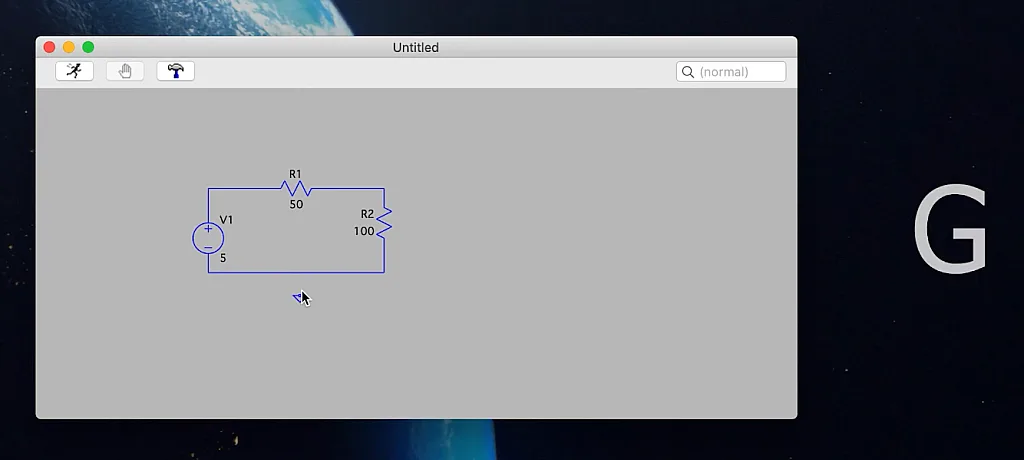Click the 5 value of voltage source
Image resolution: width=1024 pixels, height=460 pixels.
(x=223, y=258)
